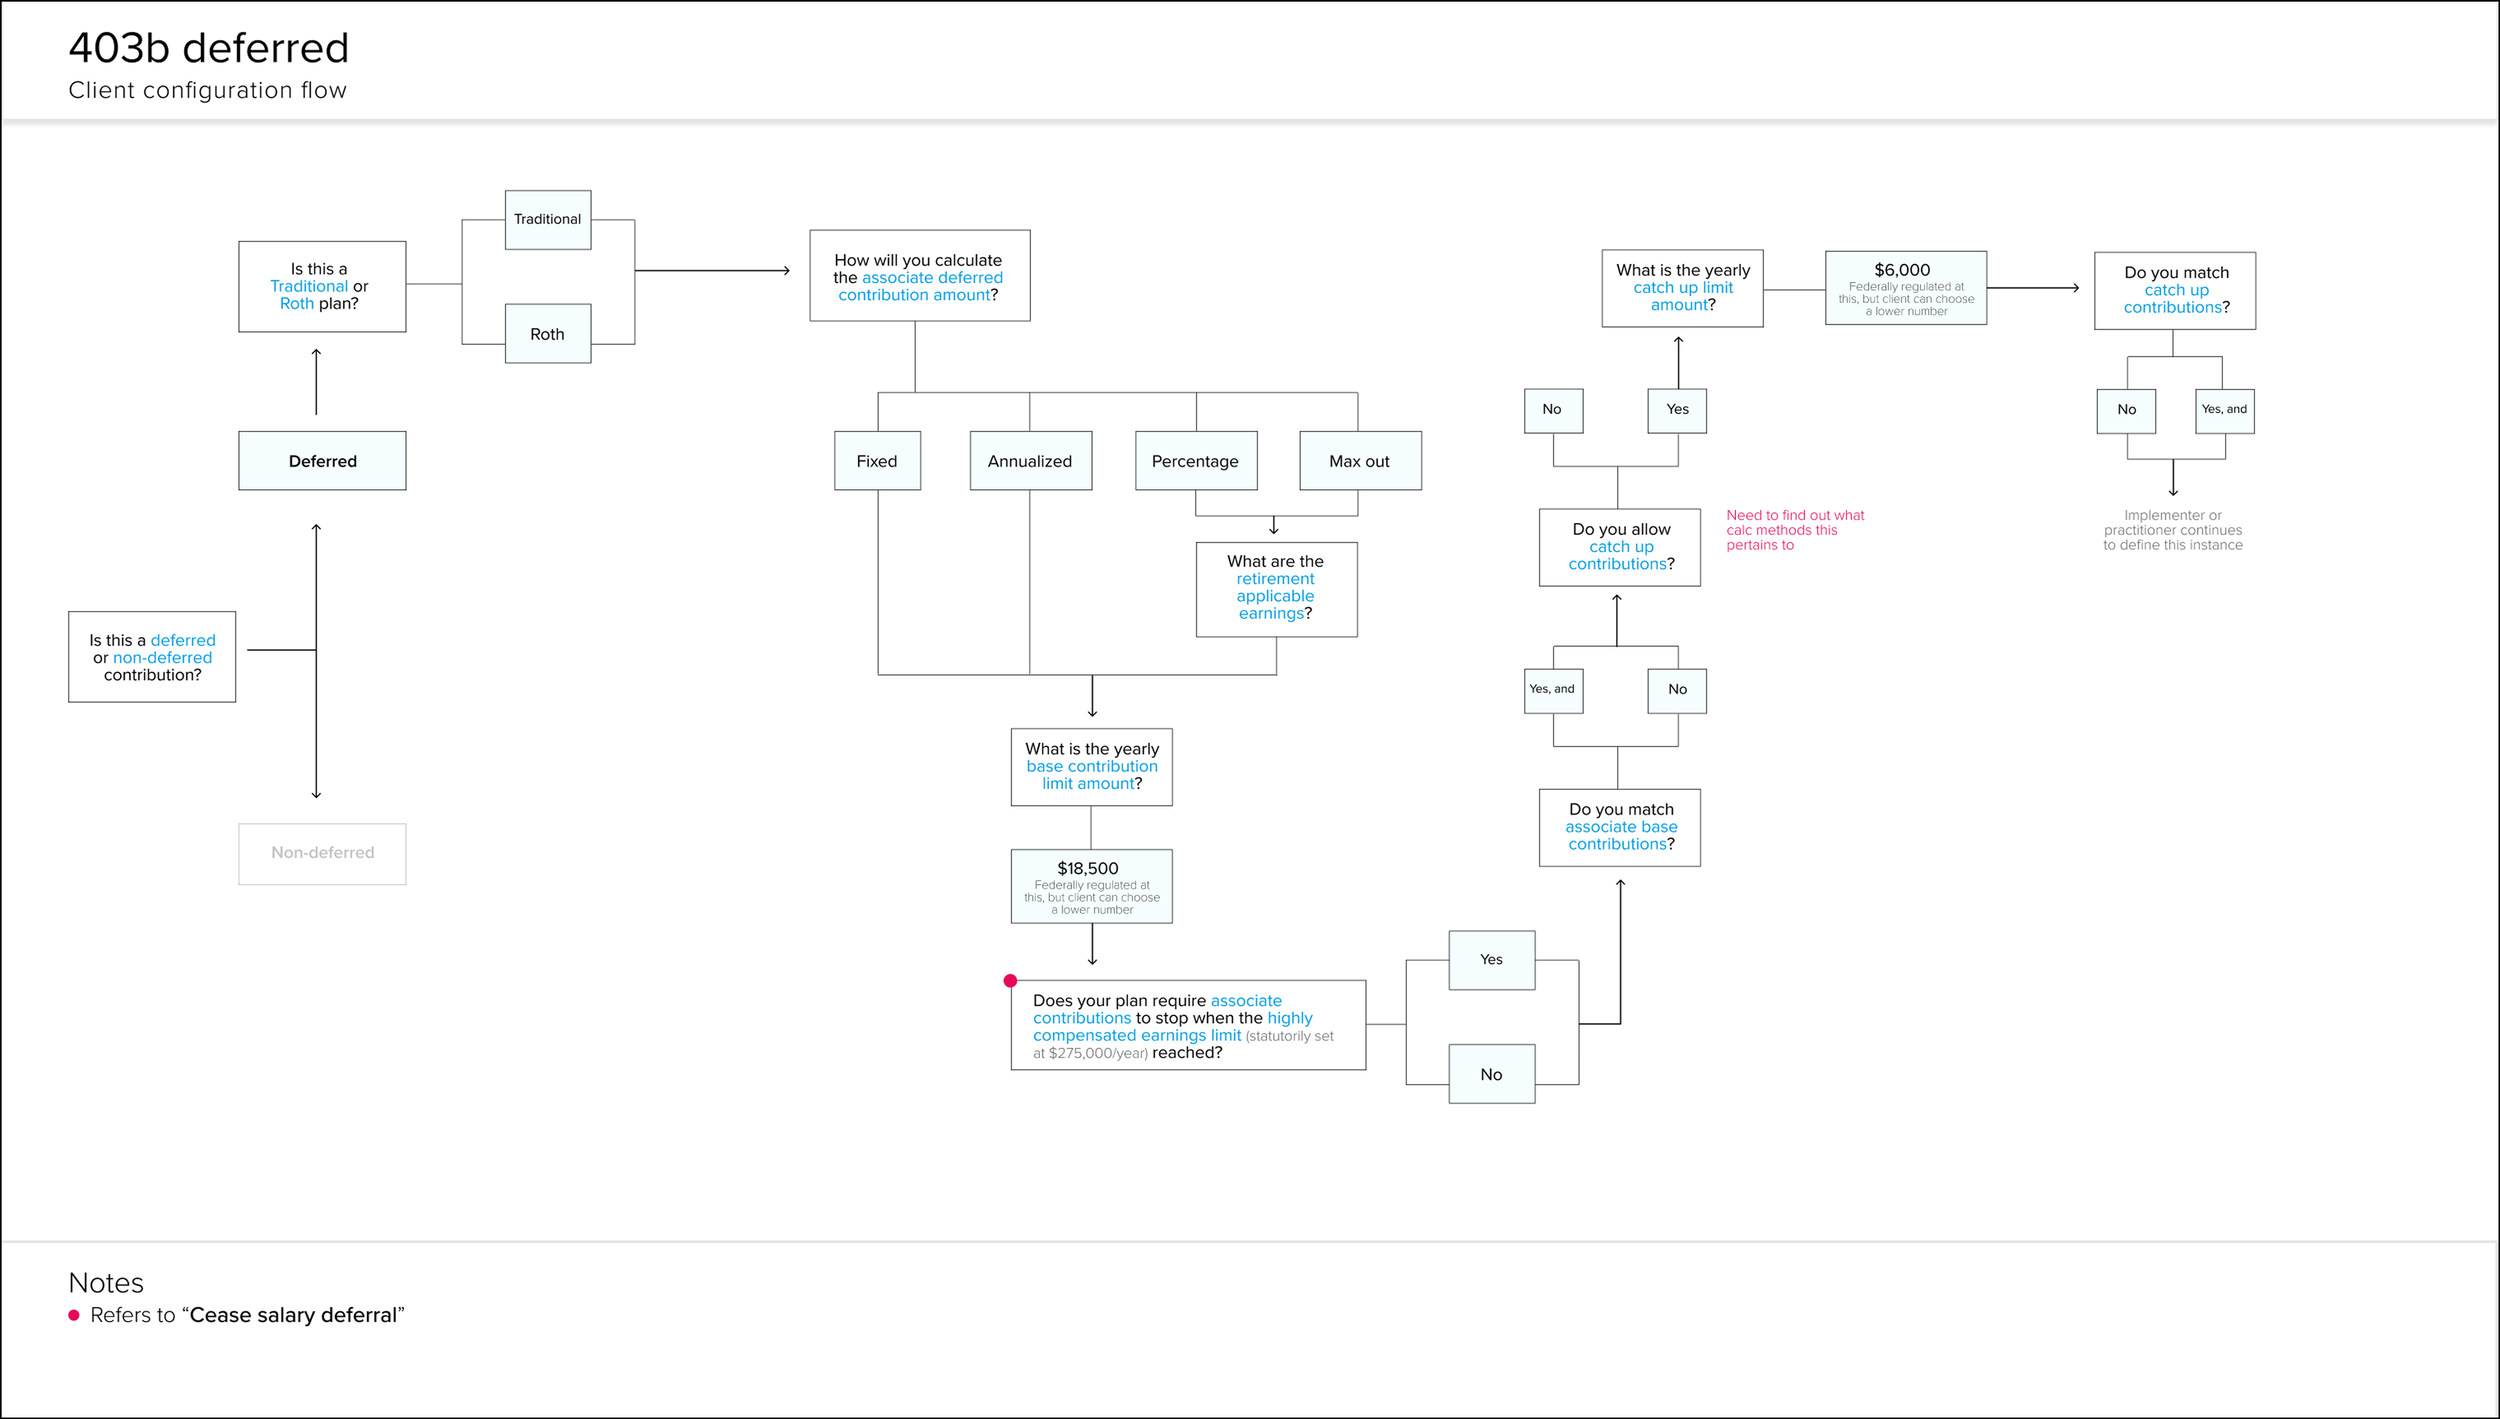Screen dimensions: 2500x1419
Task: Click the grayed-out Non-deferred box
Action: pos(322,853)
